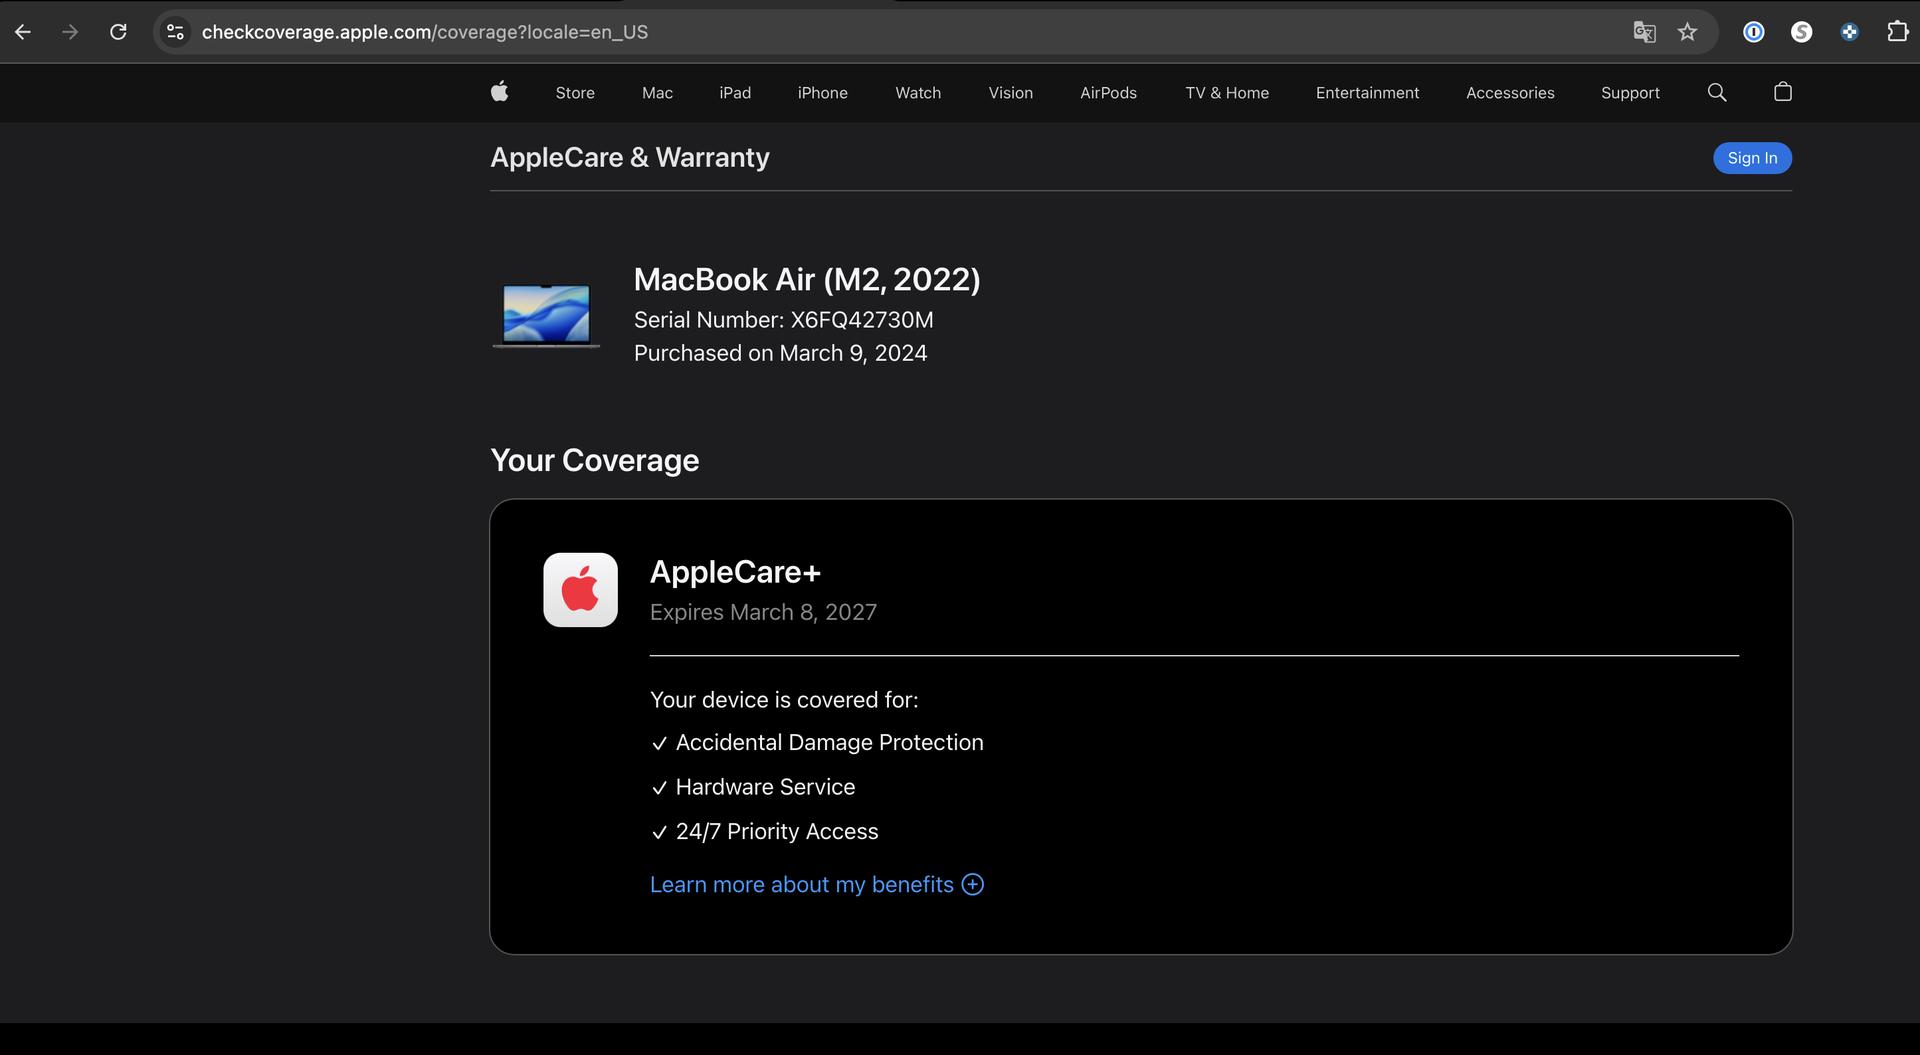
Task: Click the round S extension icon
Action: pyautogui.click(x=1801, y=32)
